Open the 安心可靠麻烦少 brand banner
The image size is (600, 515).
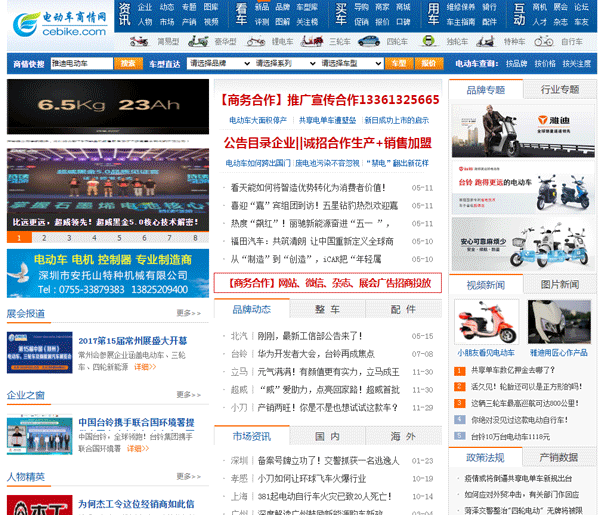pos(523,244)
